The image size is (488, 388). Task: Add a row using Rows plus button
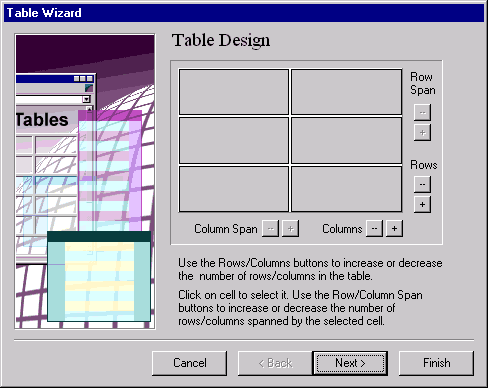point(422,204)
